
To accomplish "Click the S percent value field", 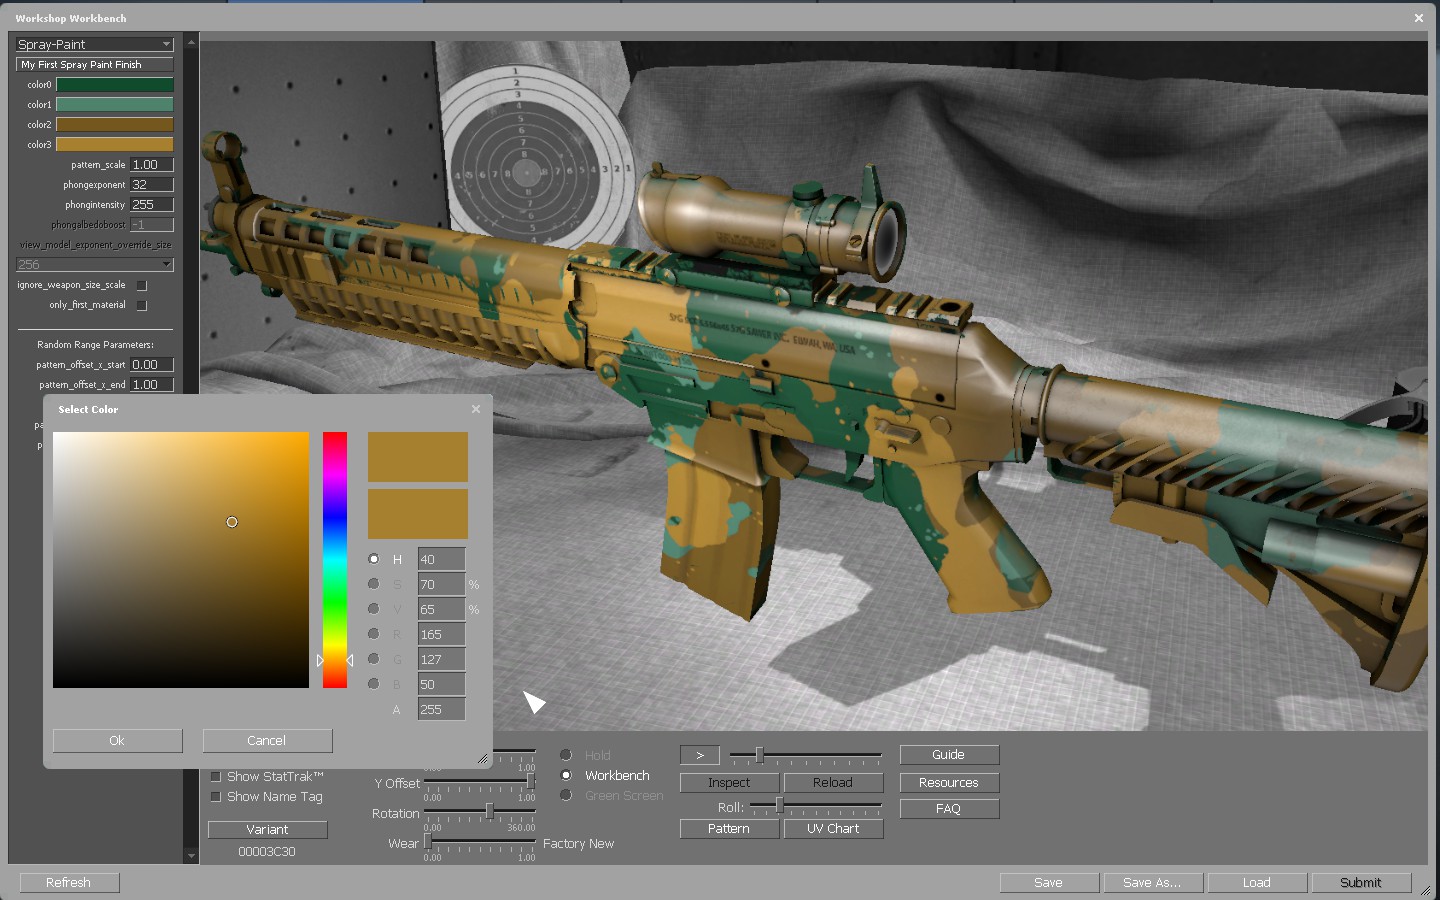I will 442,584.
